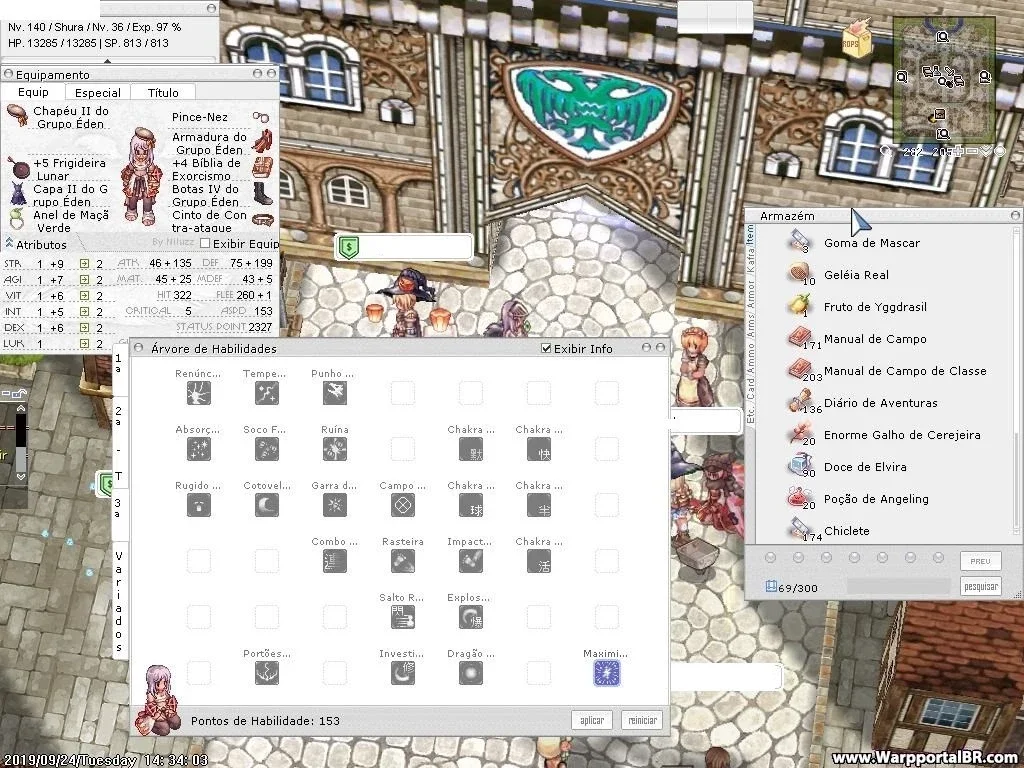Select the Manual de Campo item icon
The image size is (1024, 768).
point(799,338)
